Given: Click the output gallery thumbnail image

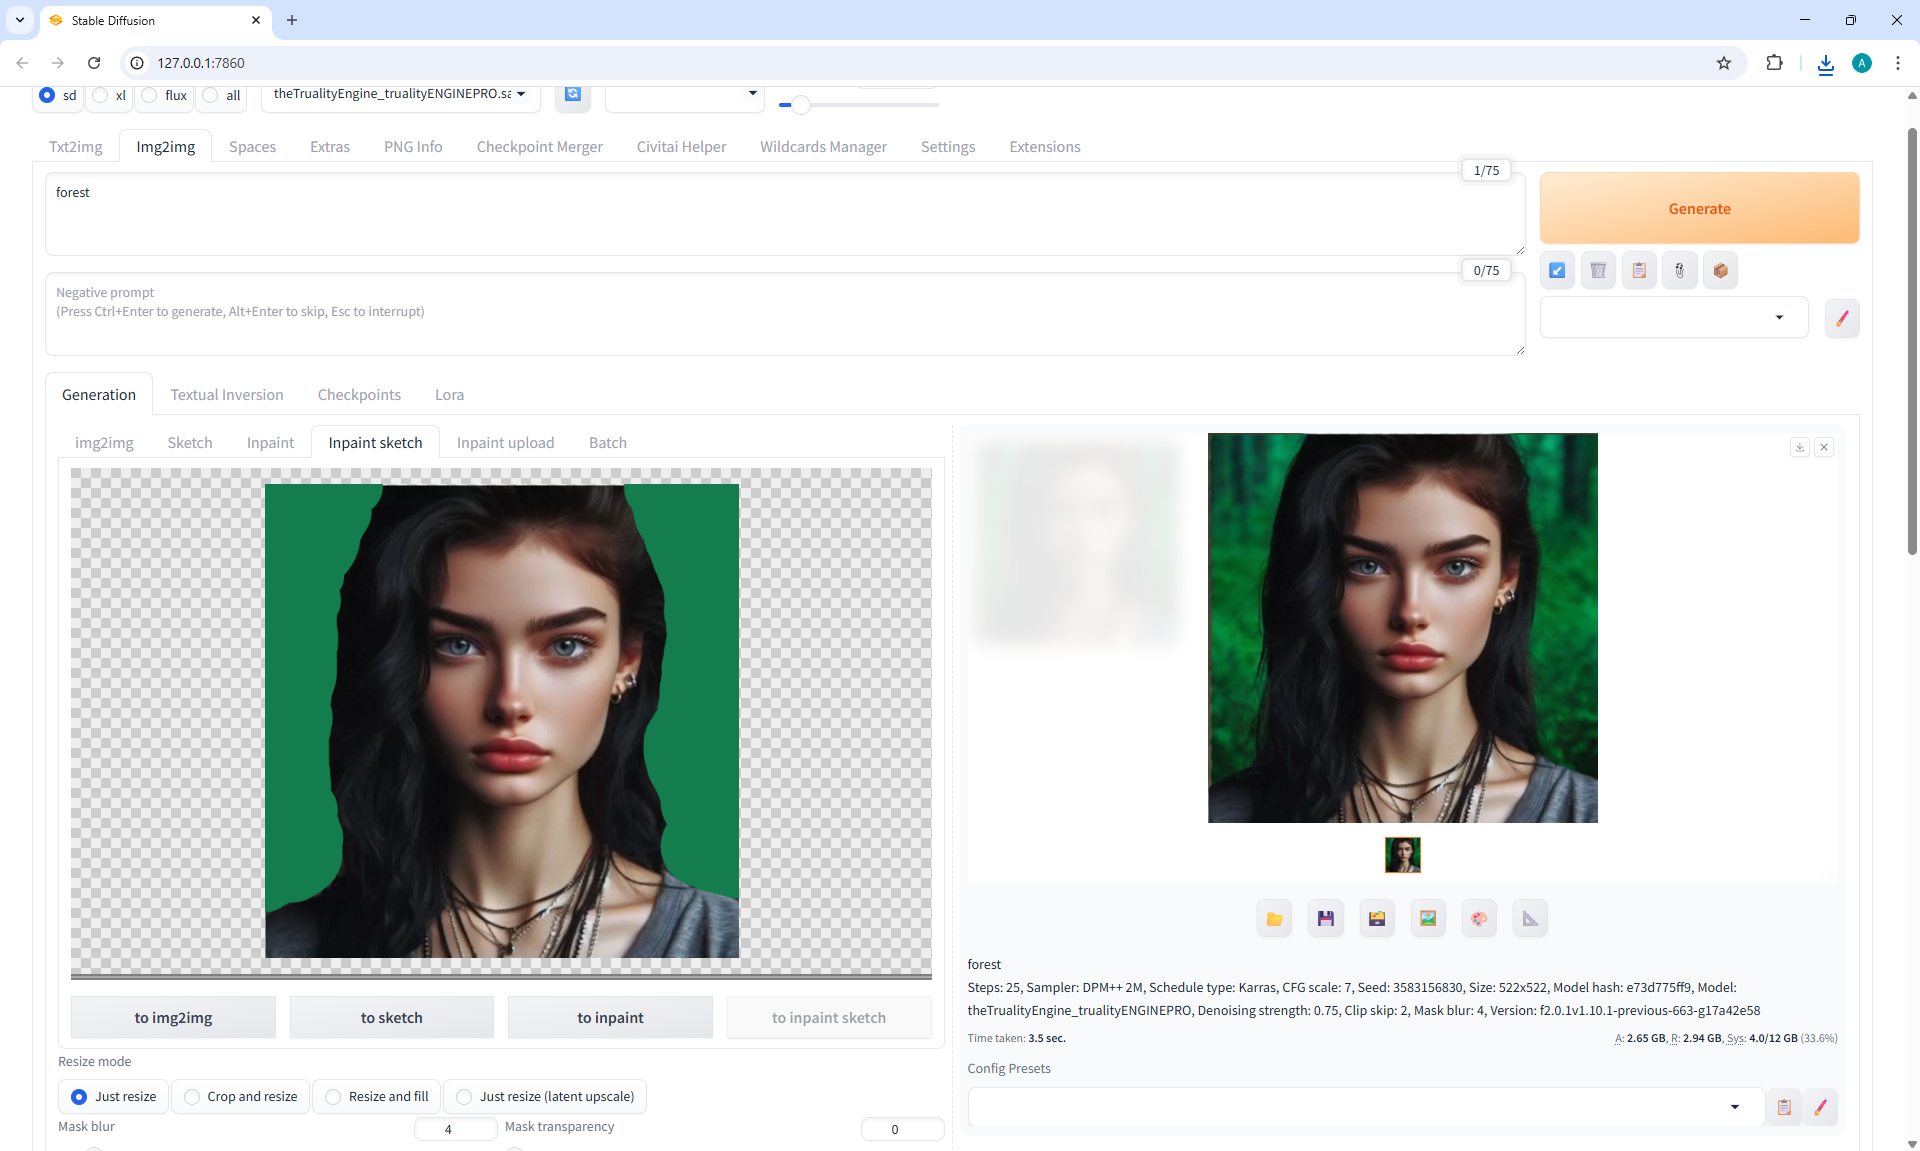Looking at the screenshot, I should click(x=1402, y=855).
